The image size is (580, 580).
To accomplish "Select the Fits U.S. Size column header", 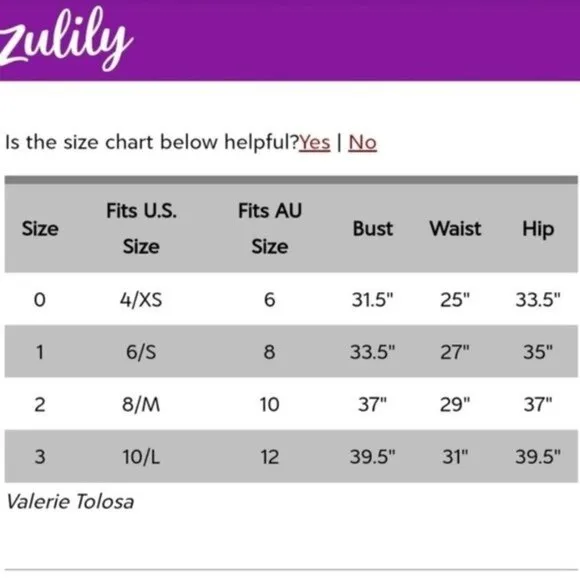I will coord(141,228).
